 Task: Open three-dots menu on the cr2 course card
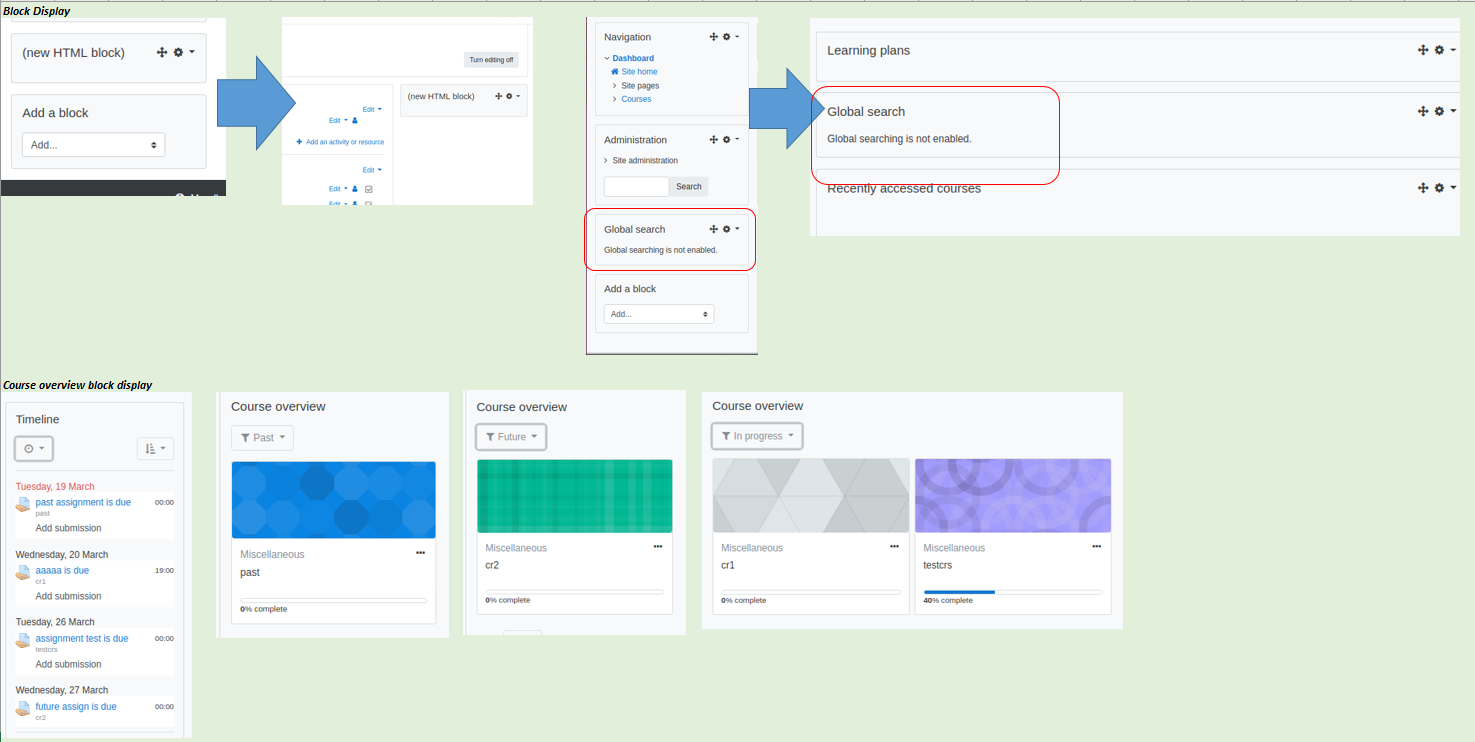pyautogui.click(x=658, y=547)
